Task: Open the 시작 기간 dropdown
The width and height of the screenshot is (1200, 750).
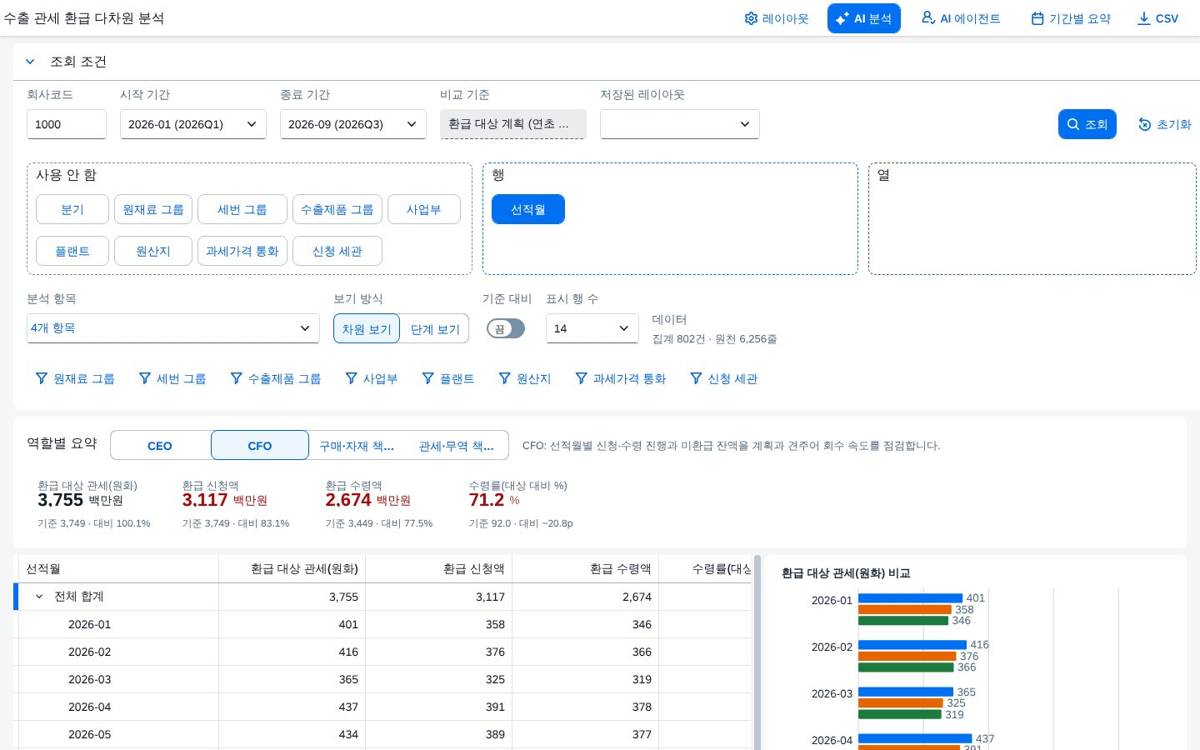Action: pyautogui.click(x=193, y=124)
